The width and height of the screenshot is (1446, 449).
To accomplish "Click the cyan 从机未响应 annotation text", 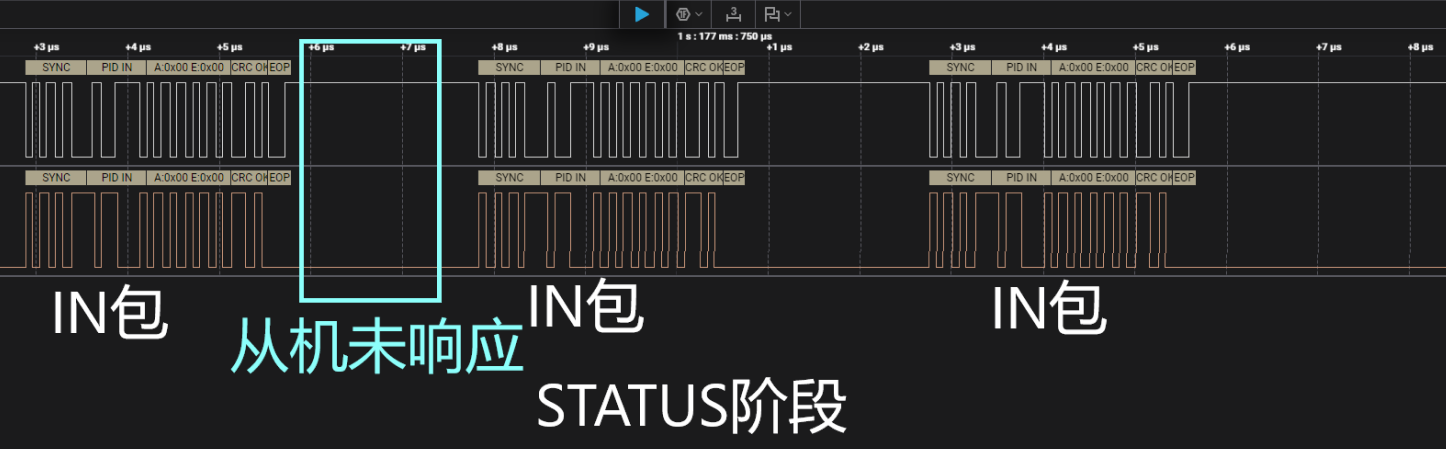I will (377, 347).
